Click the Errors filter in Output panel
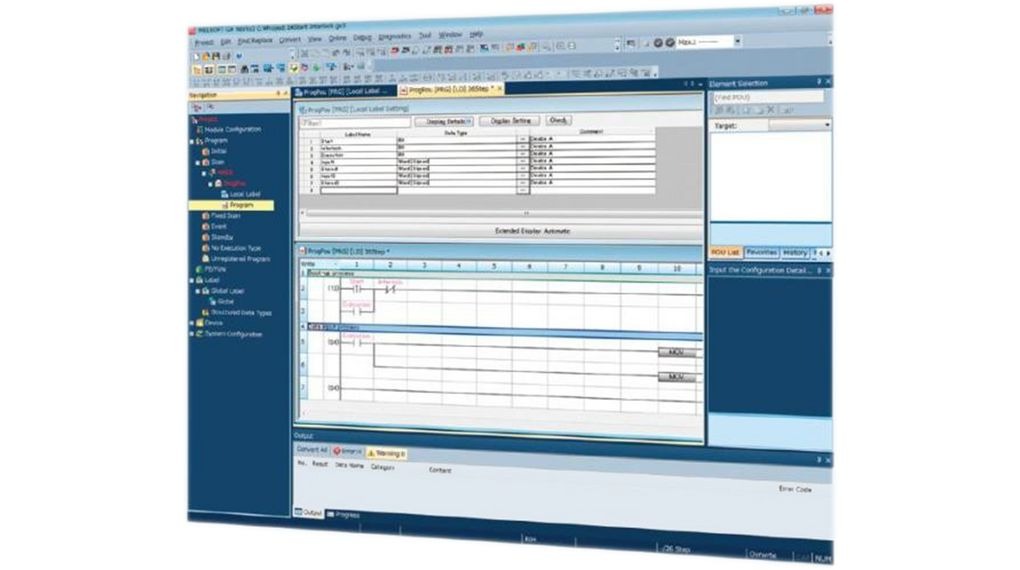The image size is (1020, 570). 347,452
